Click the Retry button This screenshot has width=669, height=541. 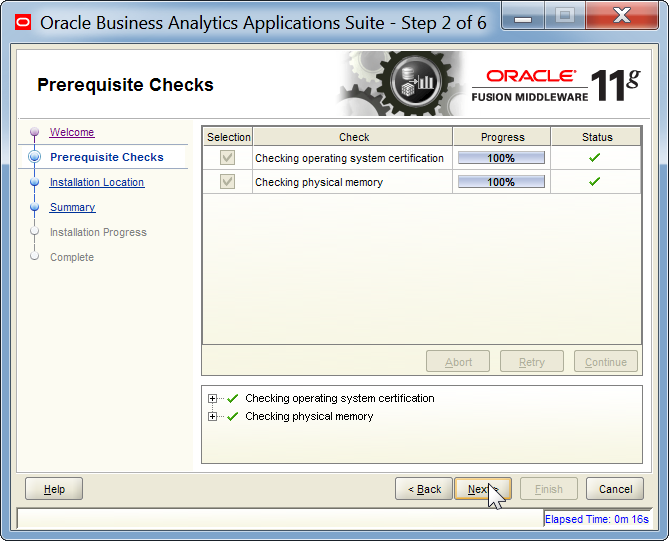coord(532,362)
